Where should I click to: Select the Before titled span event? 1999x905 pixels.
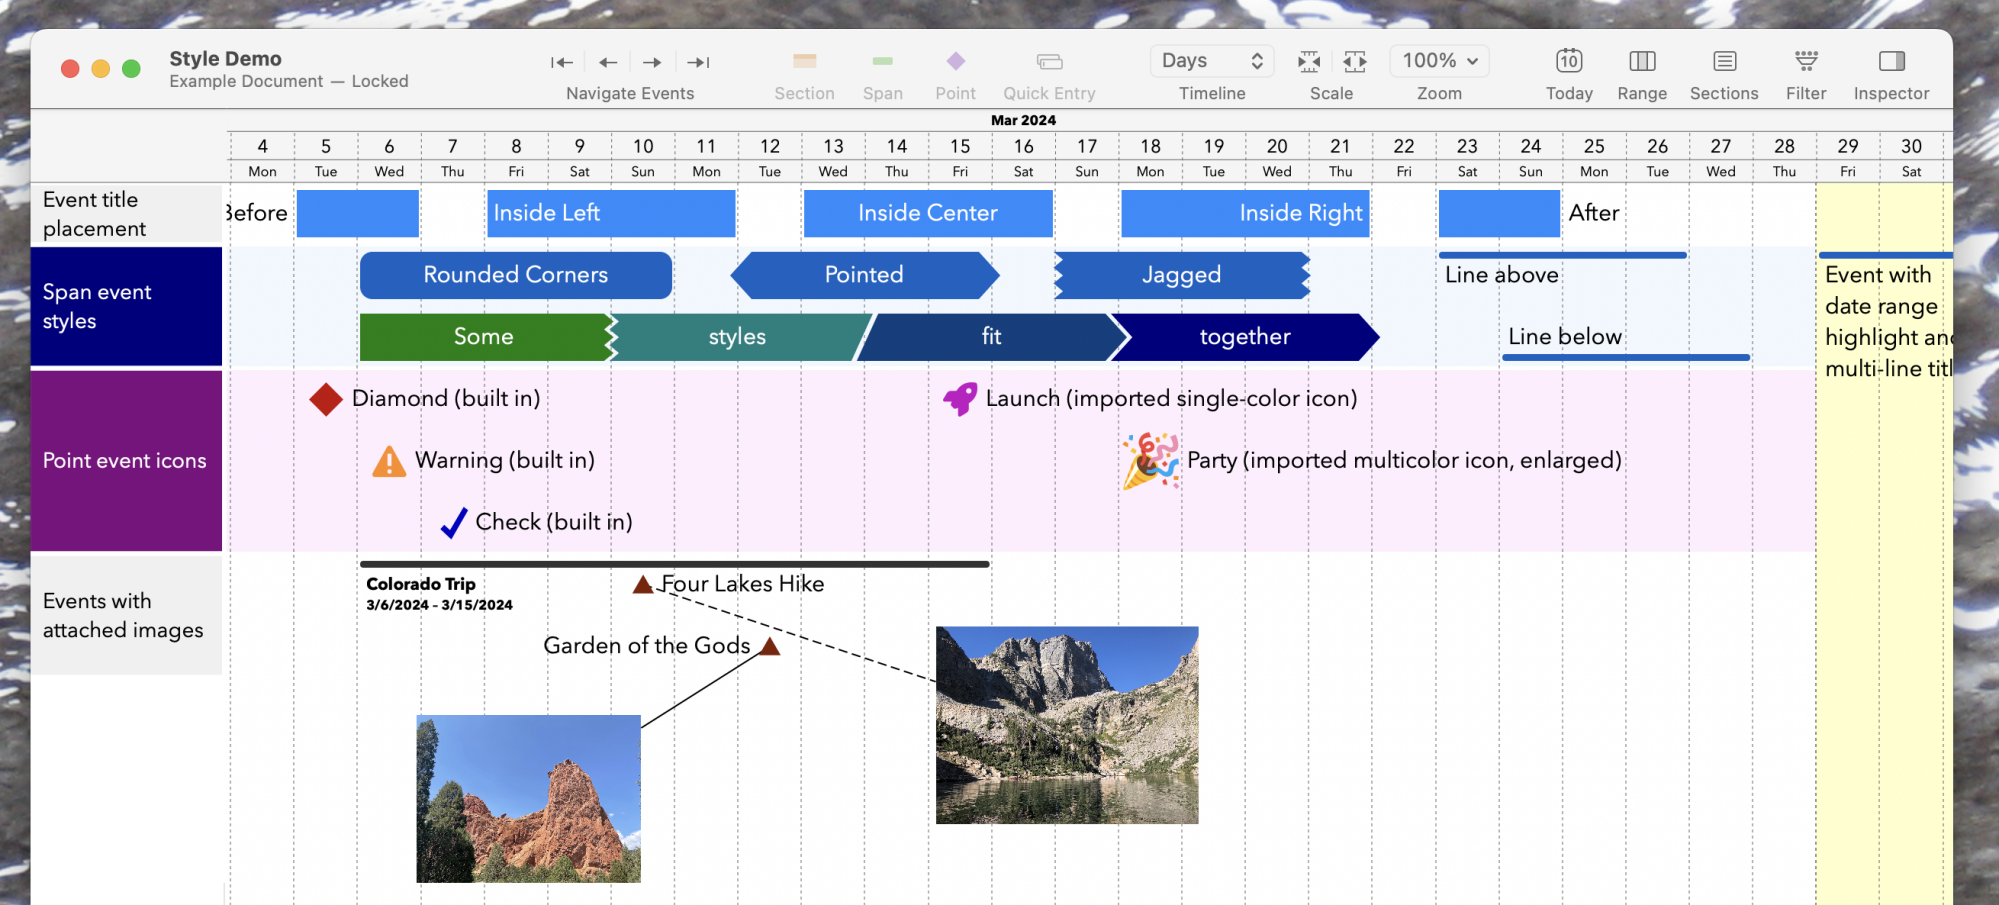tap(357, 213)
